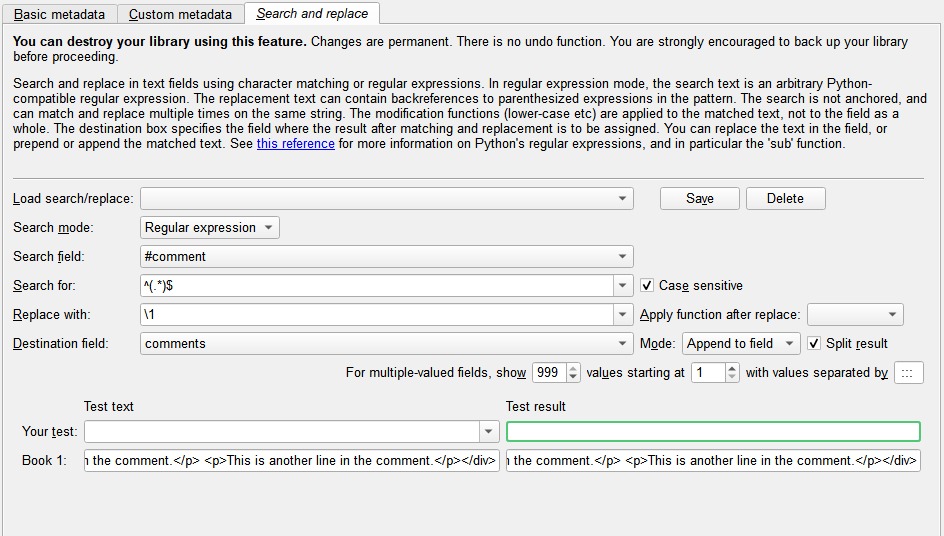Open 'this reference' regex documentation link
Screen dimensions: 944x536
(x=295, y=143)
